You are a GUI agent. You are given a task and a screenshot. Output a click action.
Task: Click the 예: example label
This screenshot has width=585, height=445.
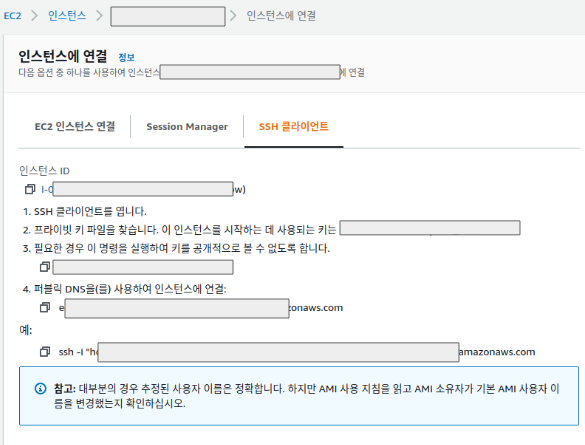26,330
